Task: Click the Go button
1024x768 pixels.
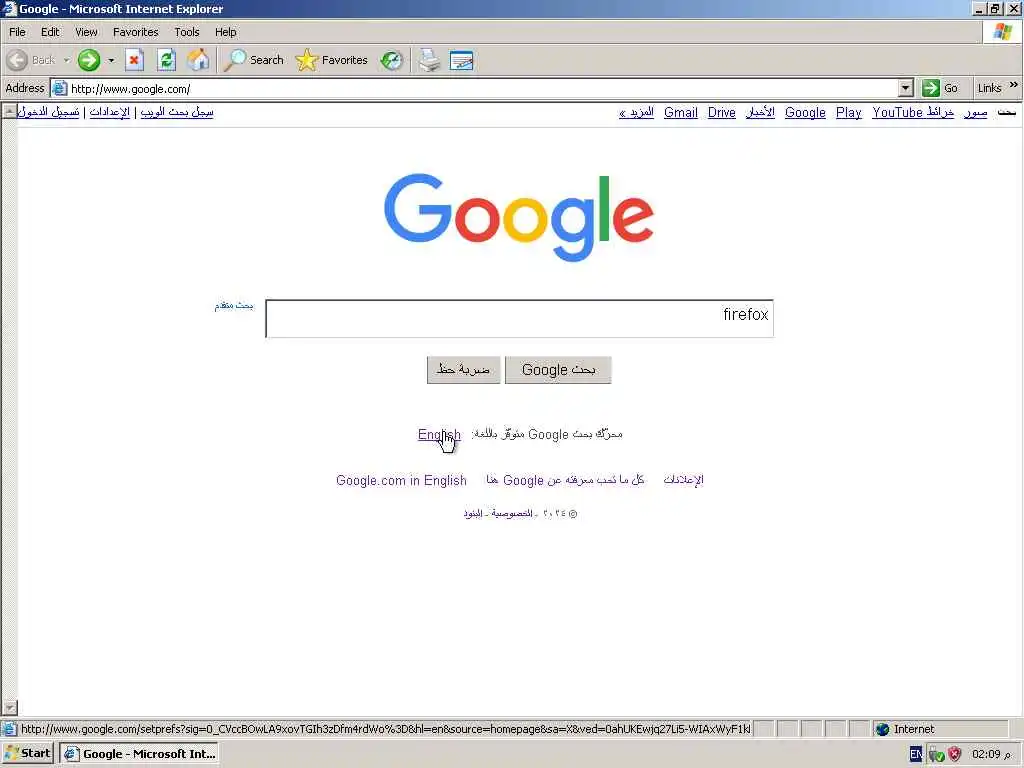Action: (940, 88)
